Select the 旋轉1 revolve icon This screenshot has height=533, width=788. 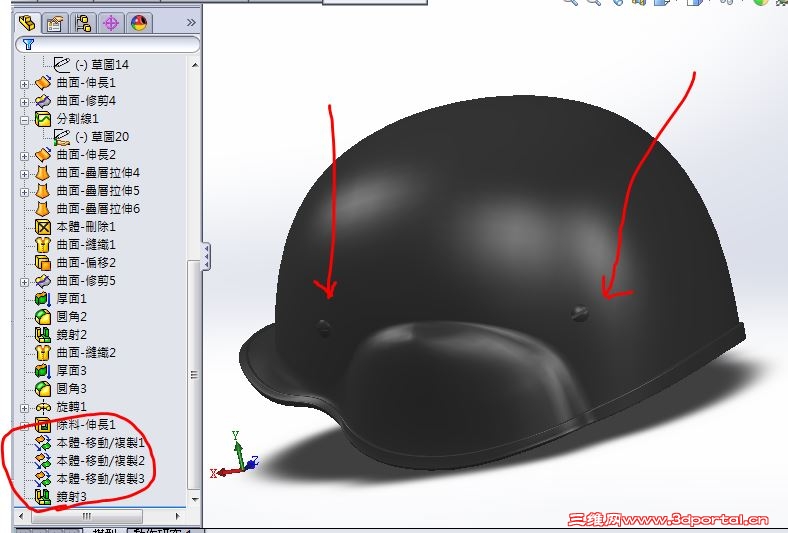pyautogui.click(x=43, y=406)
